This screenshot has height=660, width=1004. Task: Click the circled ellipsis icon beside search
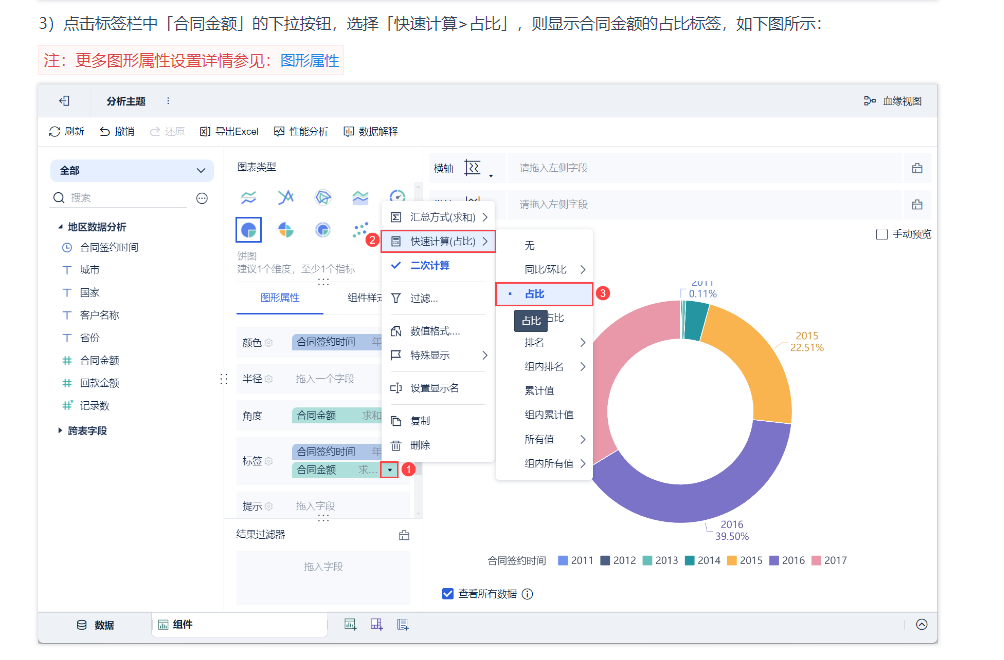click(202, 198)
